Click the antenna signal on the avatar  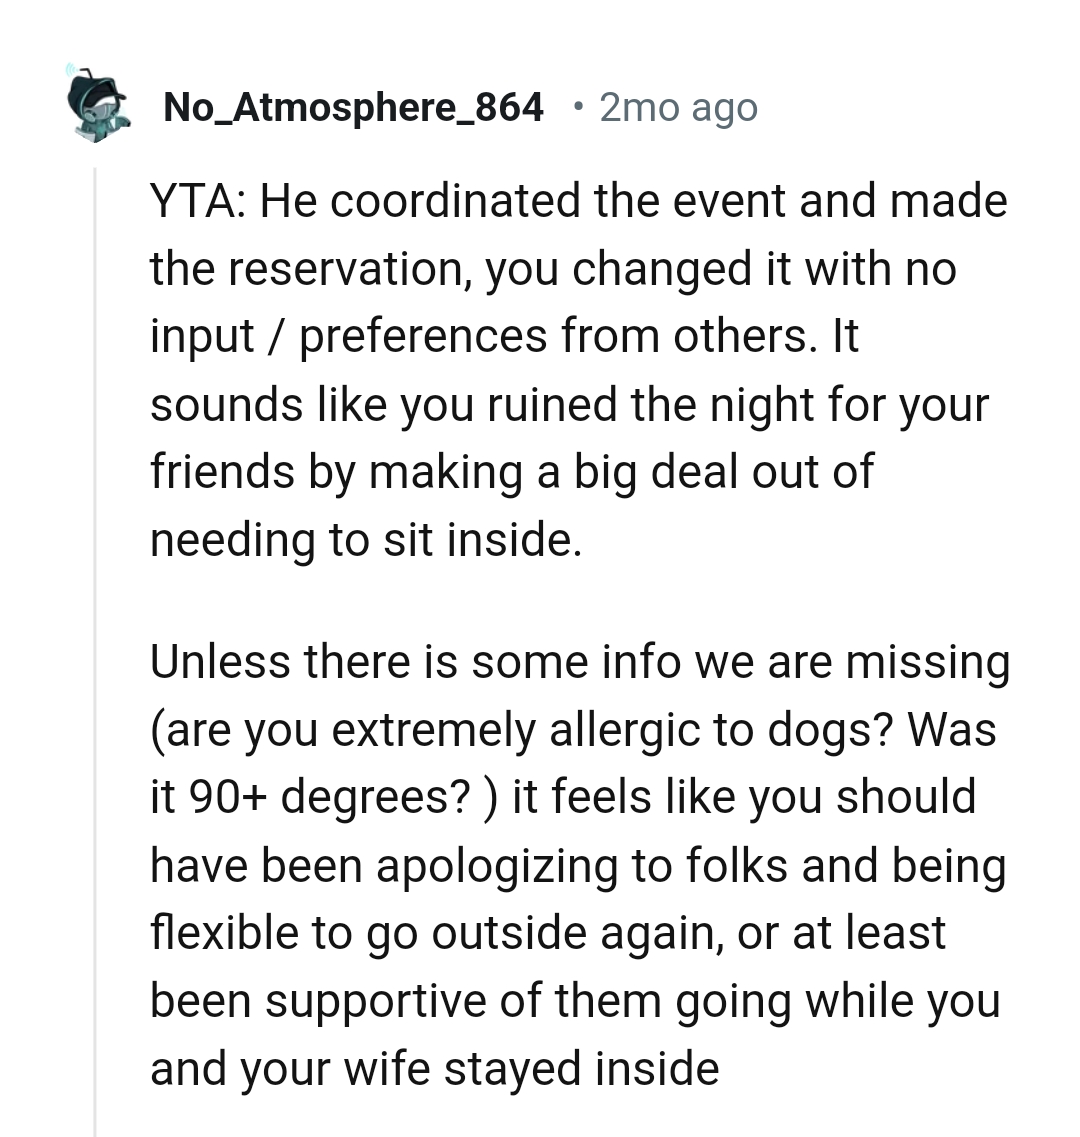(x=71, y=70)
